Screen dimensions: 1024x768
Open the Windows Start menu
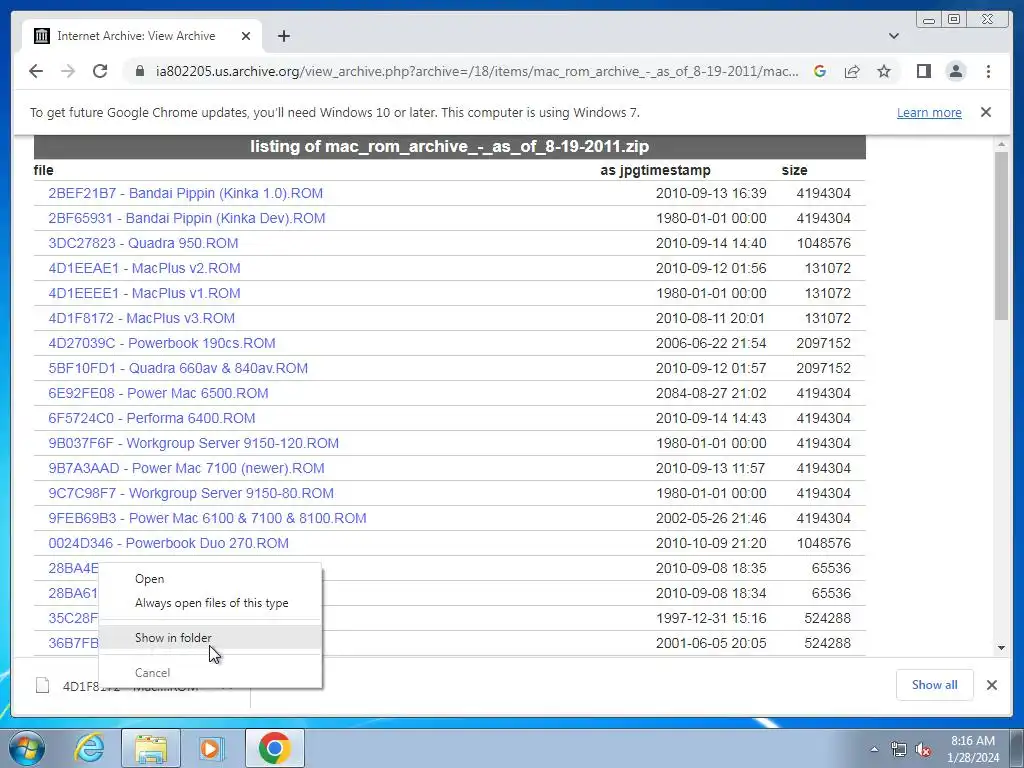[26, 748]
